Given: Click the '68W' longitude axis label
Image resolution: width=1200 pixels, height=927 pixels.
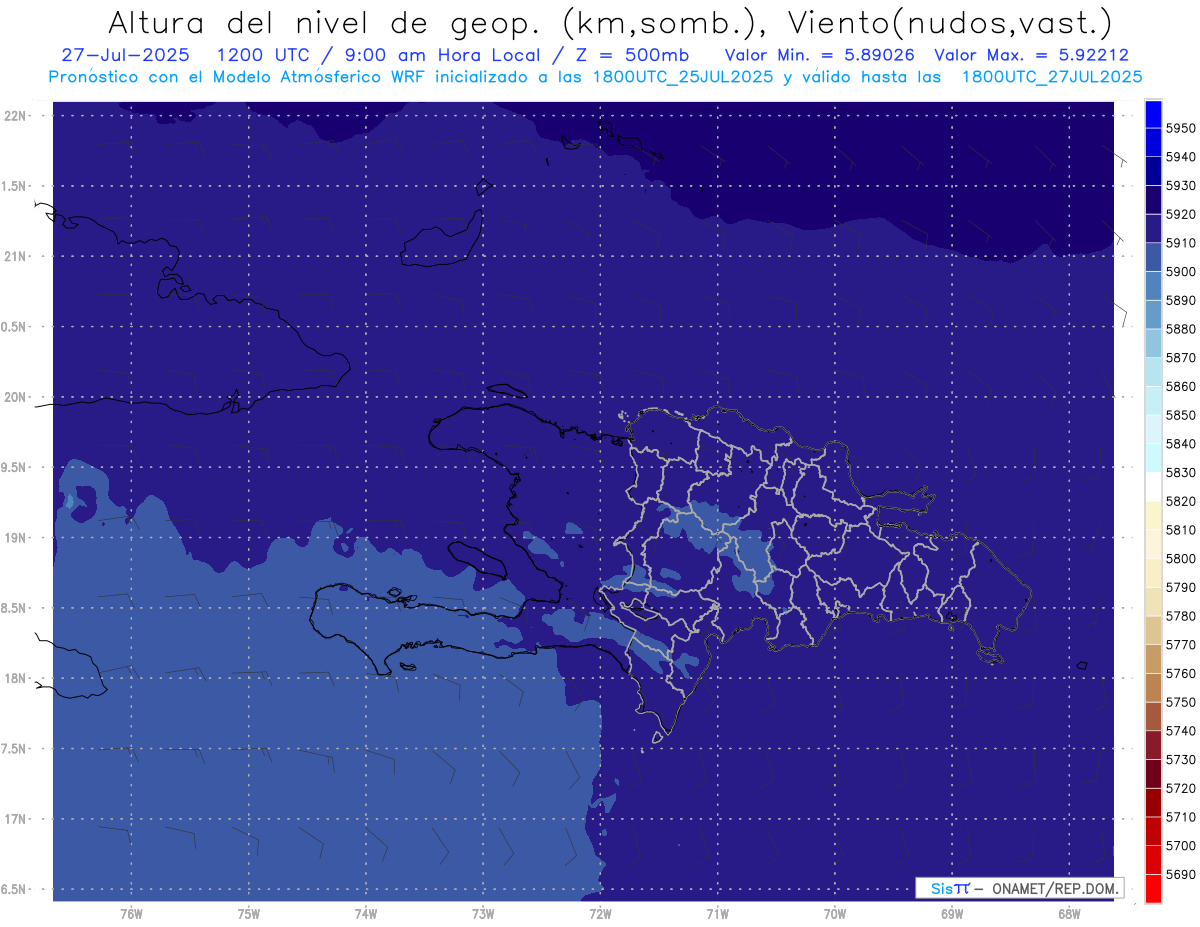Looking at the screenshot, I should [1069, 913].
